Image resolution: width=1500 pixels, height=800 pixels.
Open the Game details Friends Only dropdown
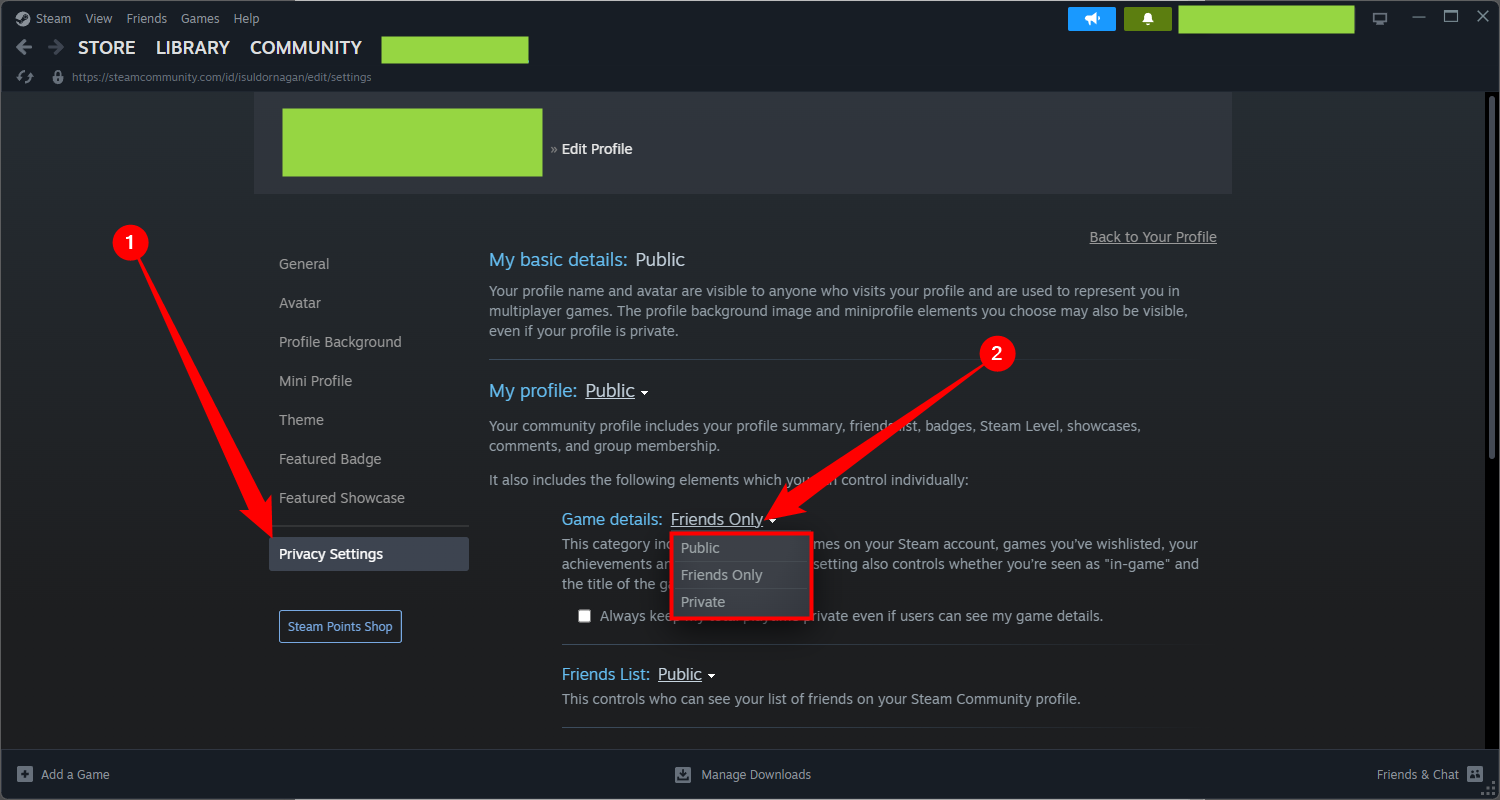(x=724, y=519)
